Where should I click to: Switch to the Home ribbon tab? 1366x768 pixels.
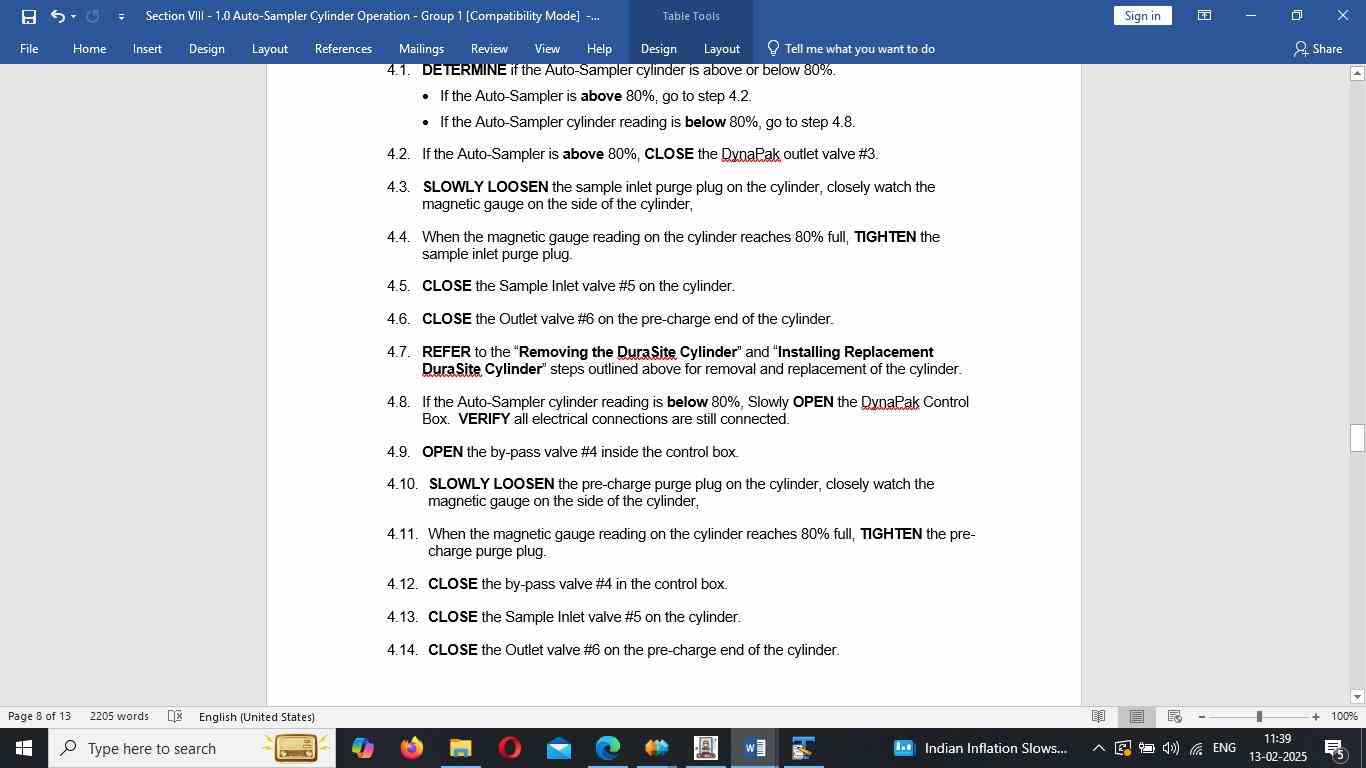[x=89, y=48]
